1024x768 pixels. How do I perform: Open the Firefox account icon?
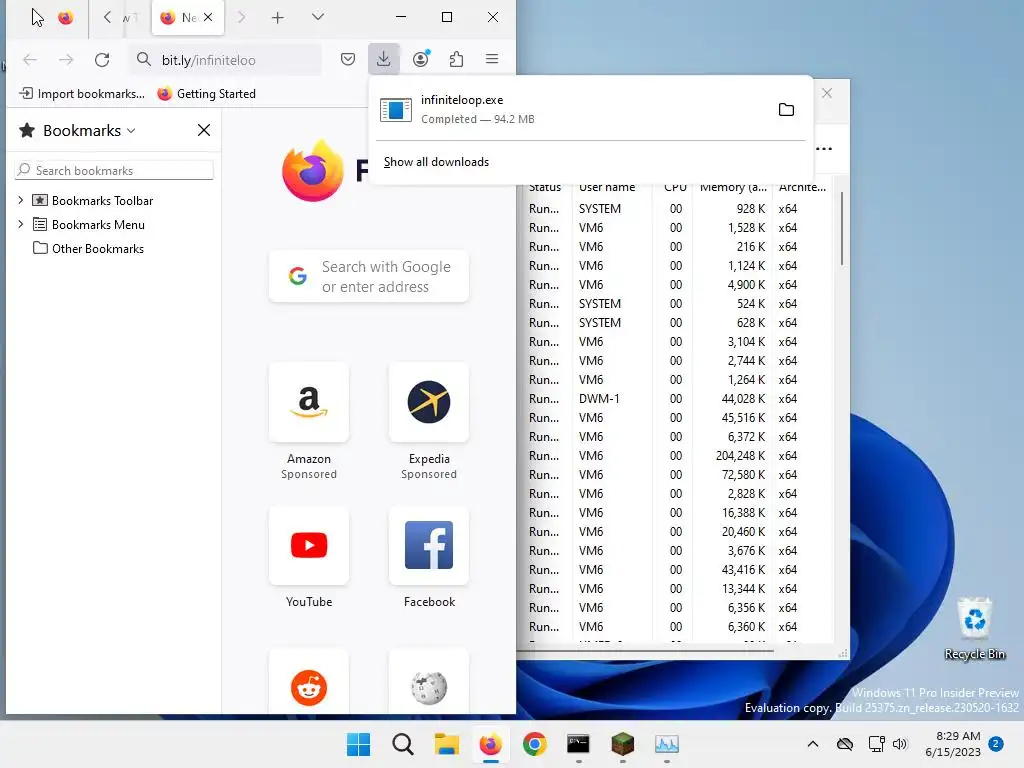pyautogui.click(x=421, y=59)
